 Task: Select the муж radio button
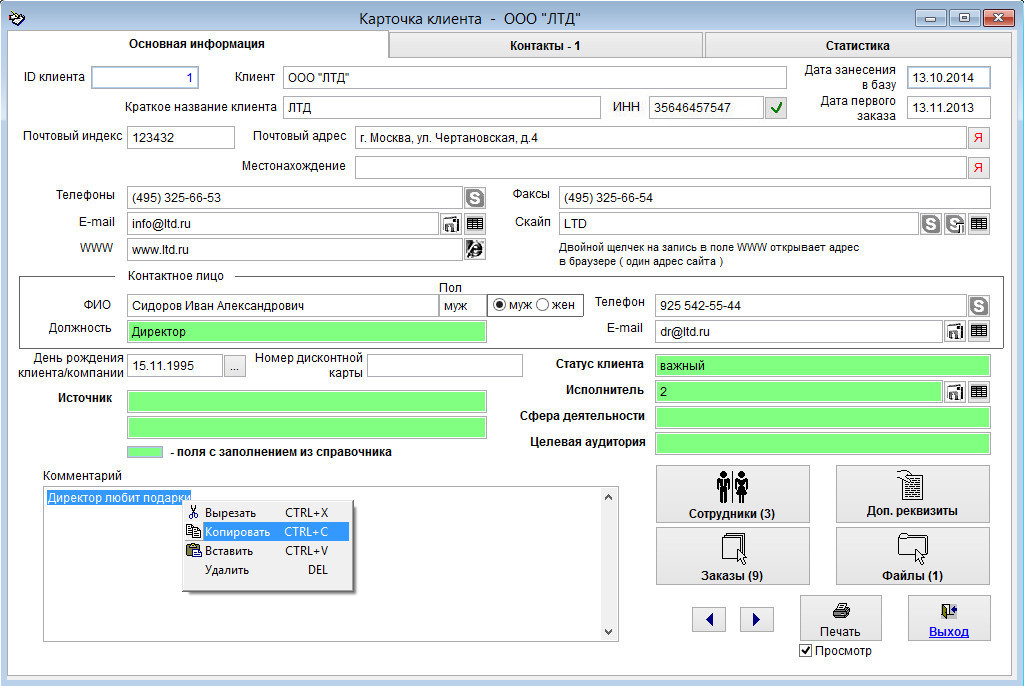(x=500, y=305)
